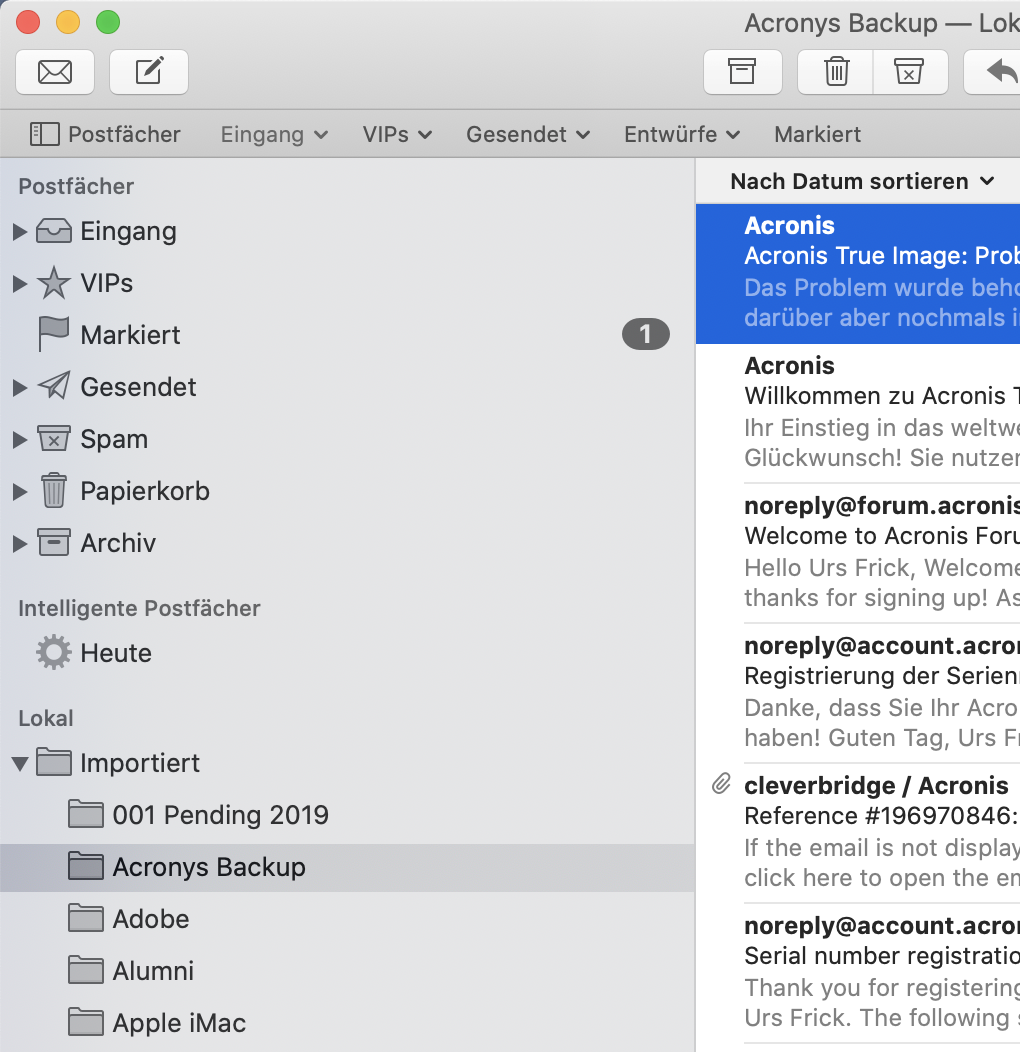1020x1052 pixels.
Task: Open the Welcome to Acronis Forum message
Action: tap(858, 554)
